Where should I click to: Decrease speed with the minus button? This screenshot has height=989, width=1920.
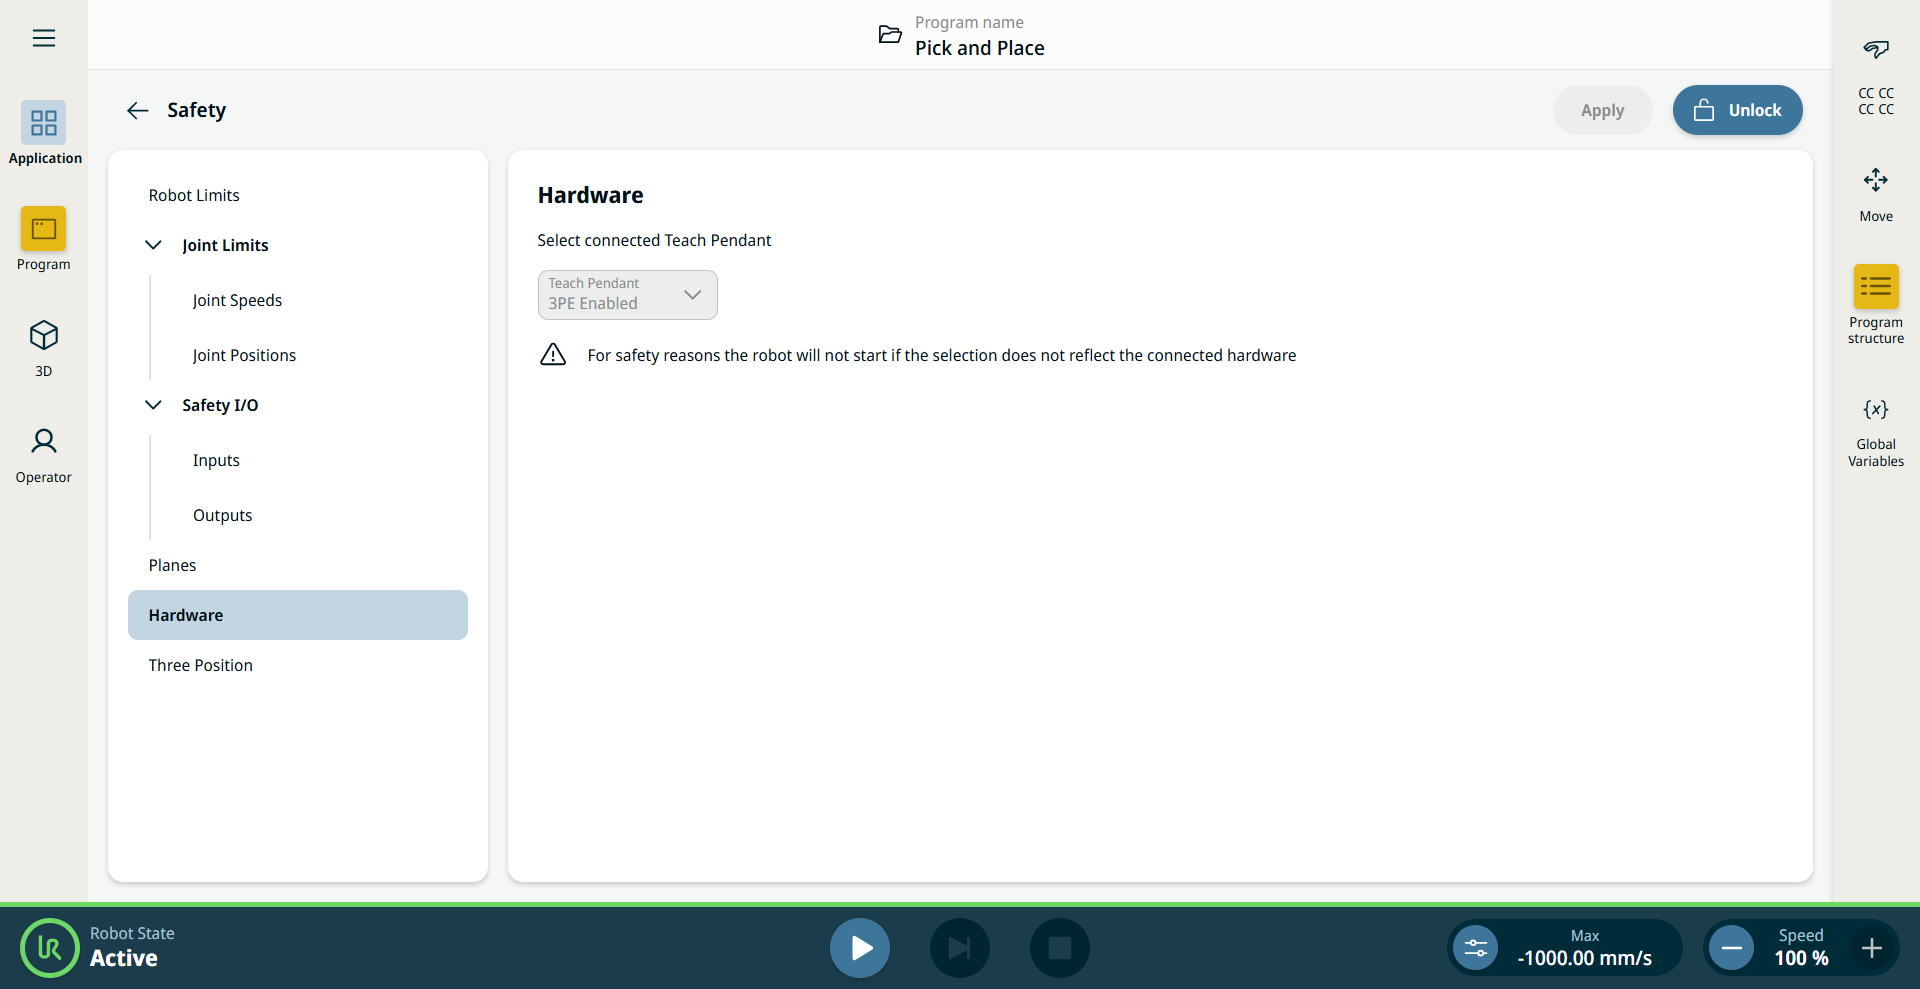click(1731, 947)
